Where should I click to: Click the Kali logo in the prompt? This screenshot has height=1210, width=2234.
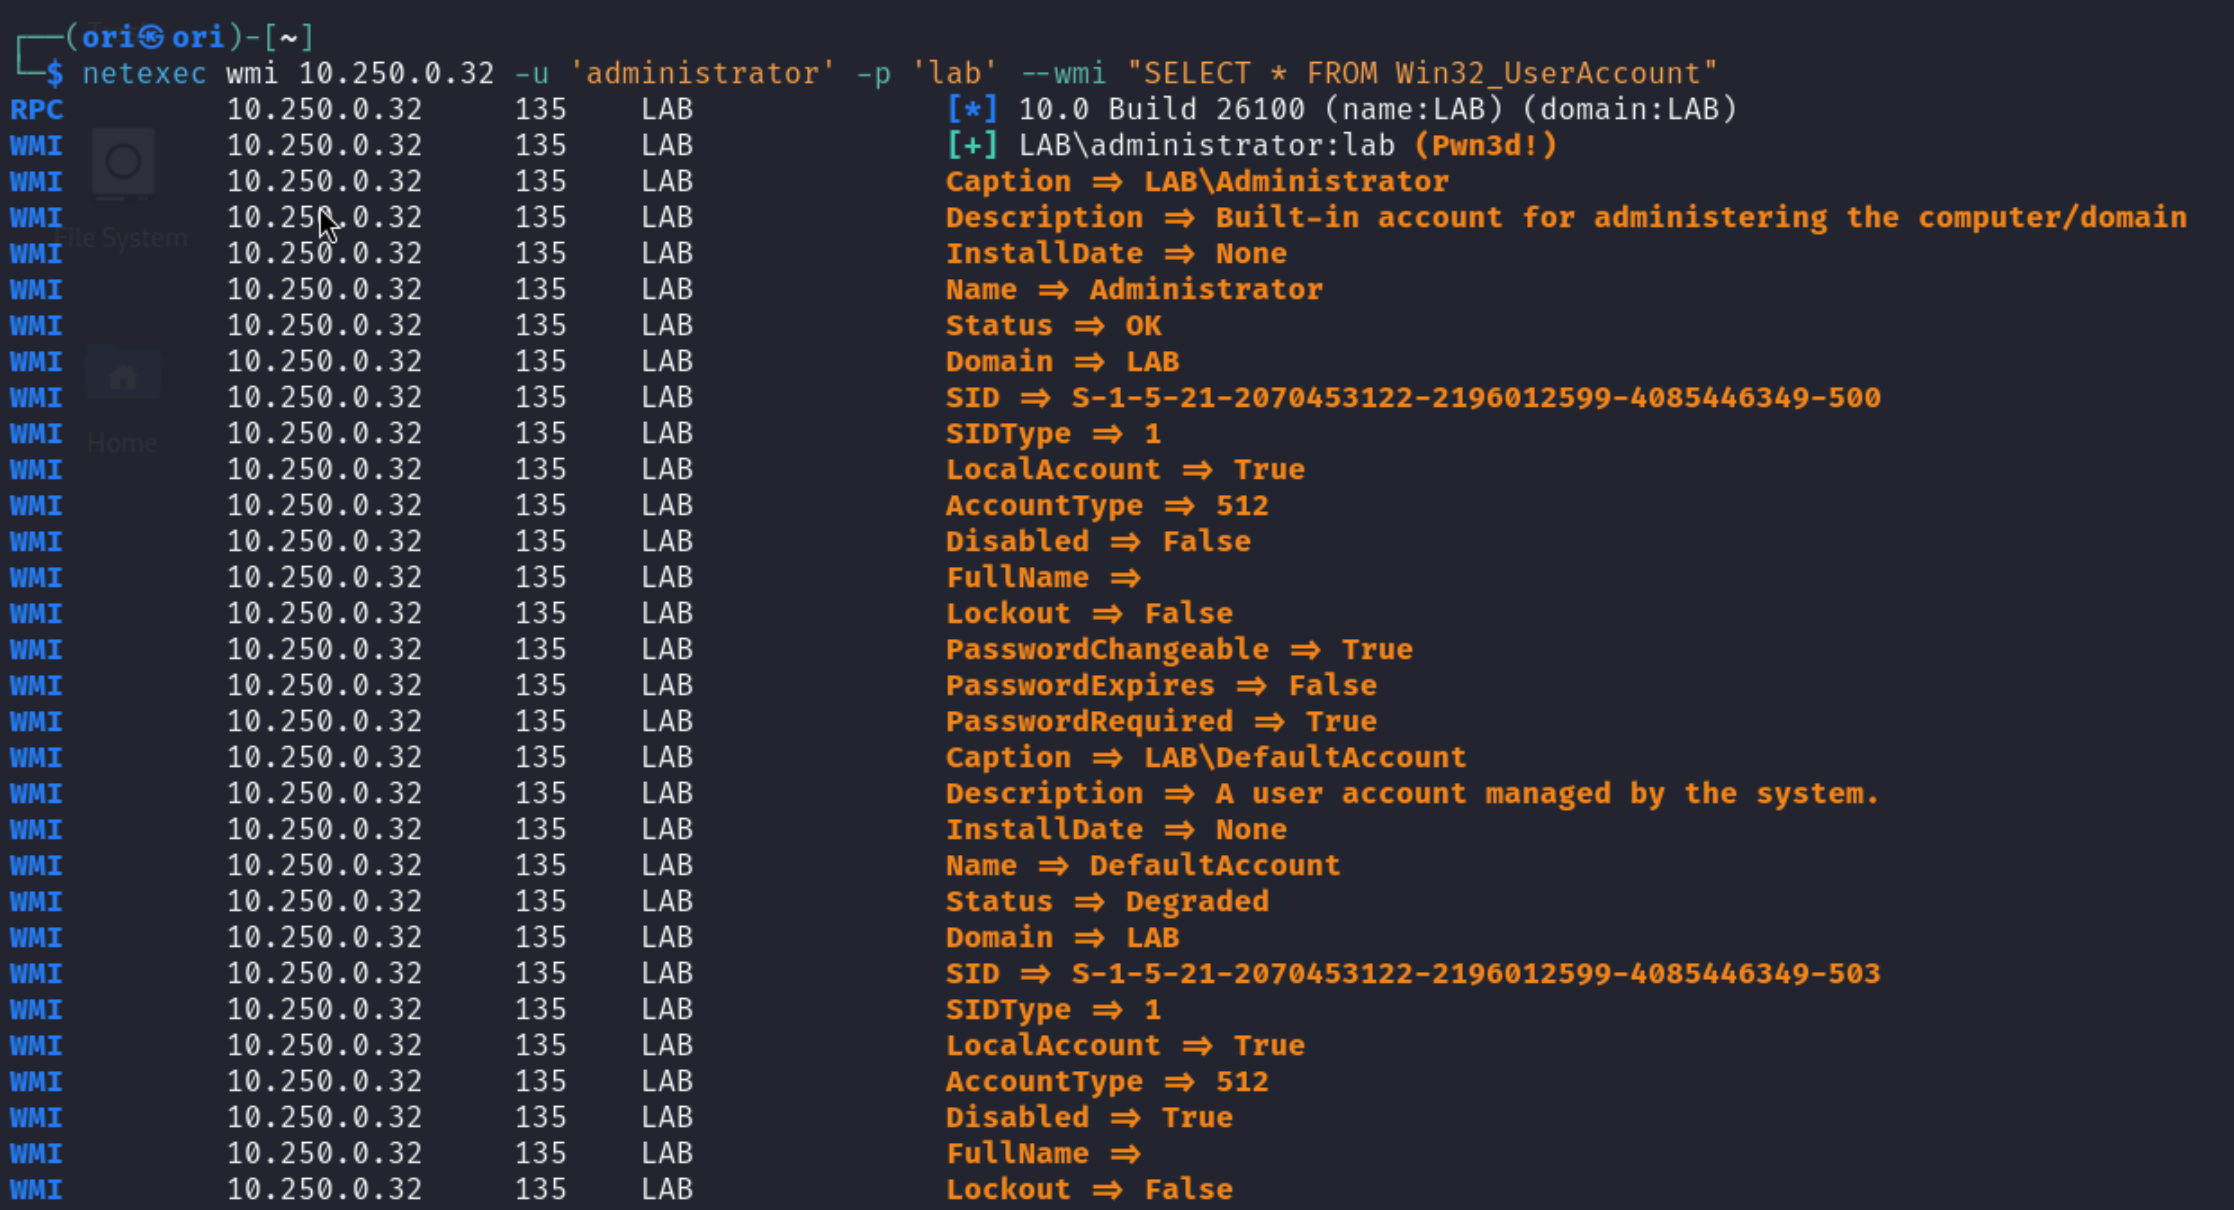coord(151,37)
